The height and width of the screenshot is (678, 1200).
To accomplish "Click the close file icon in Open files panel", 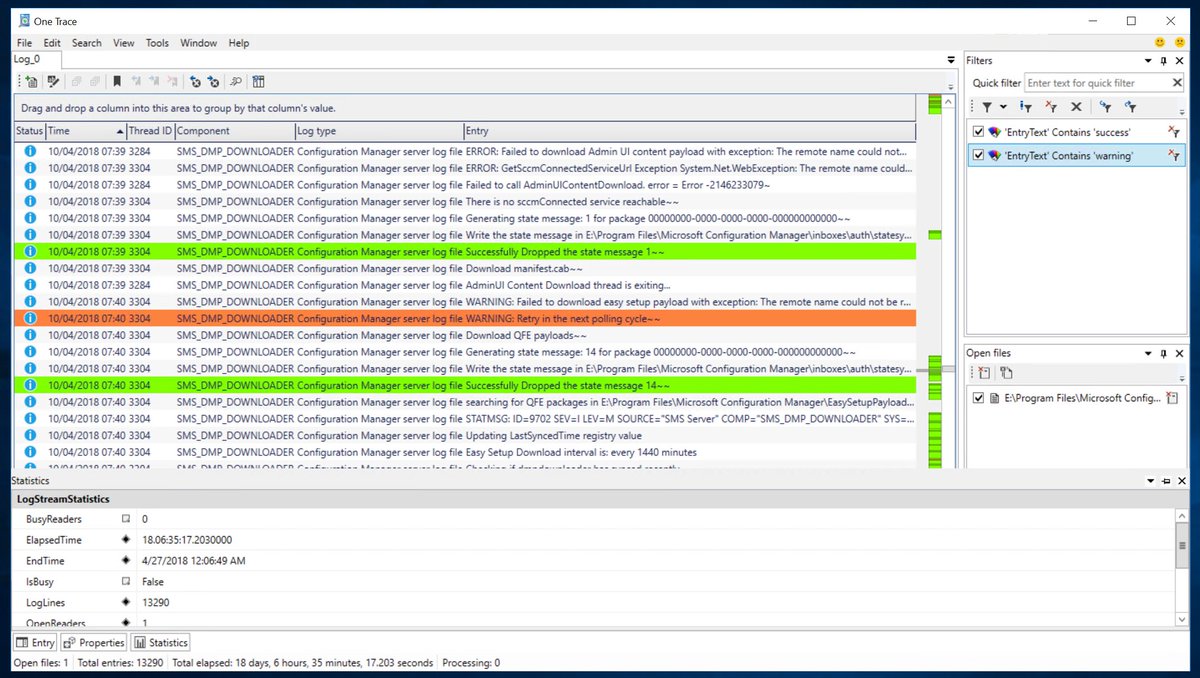I will (984, 372).
